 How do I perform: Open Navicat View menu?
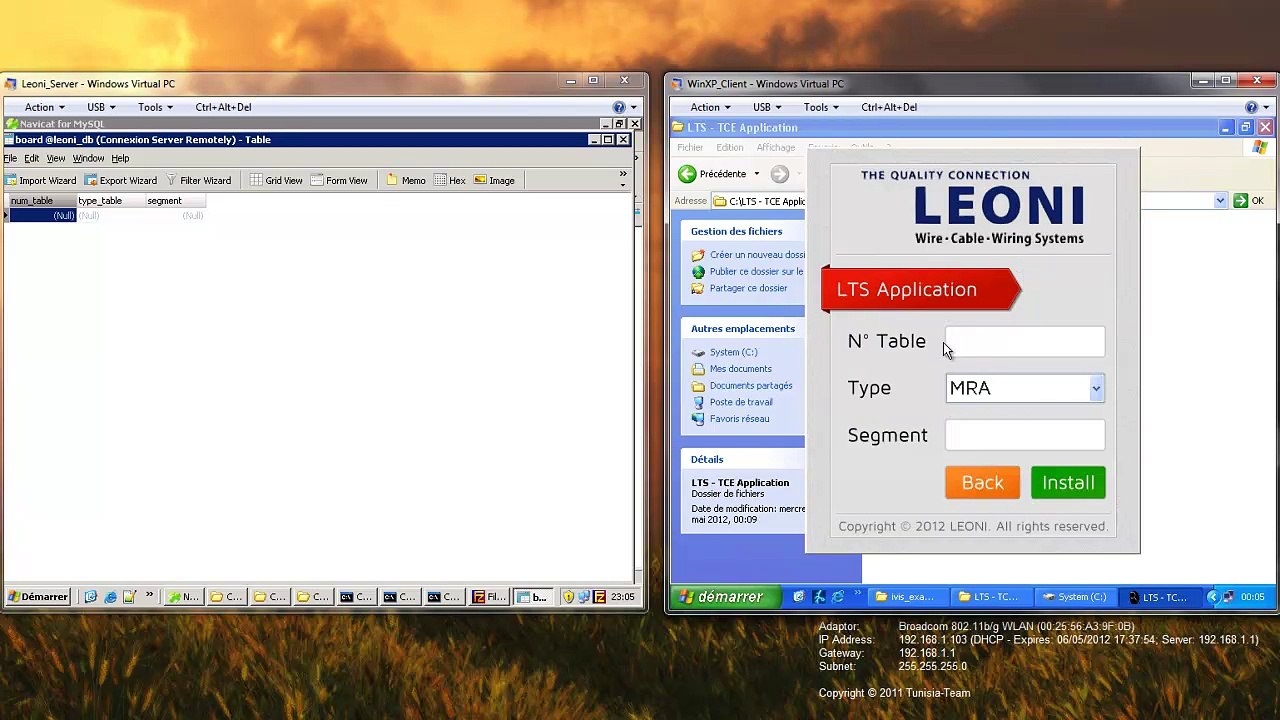56,158
